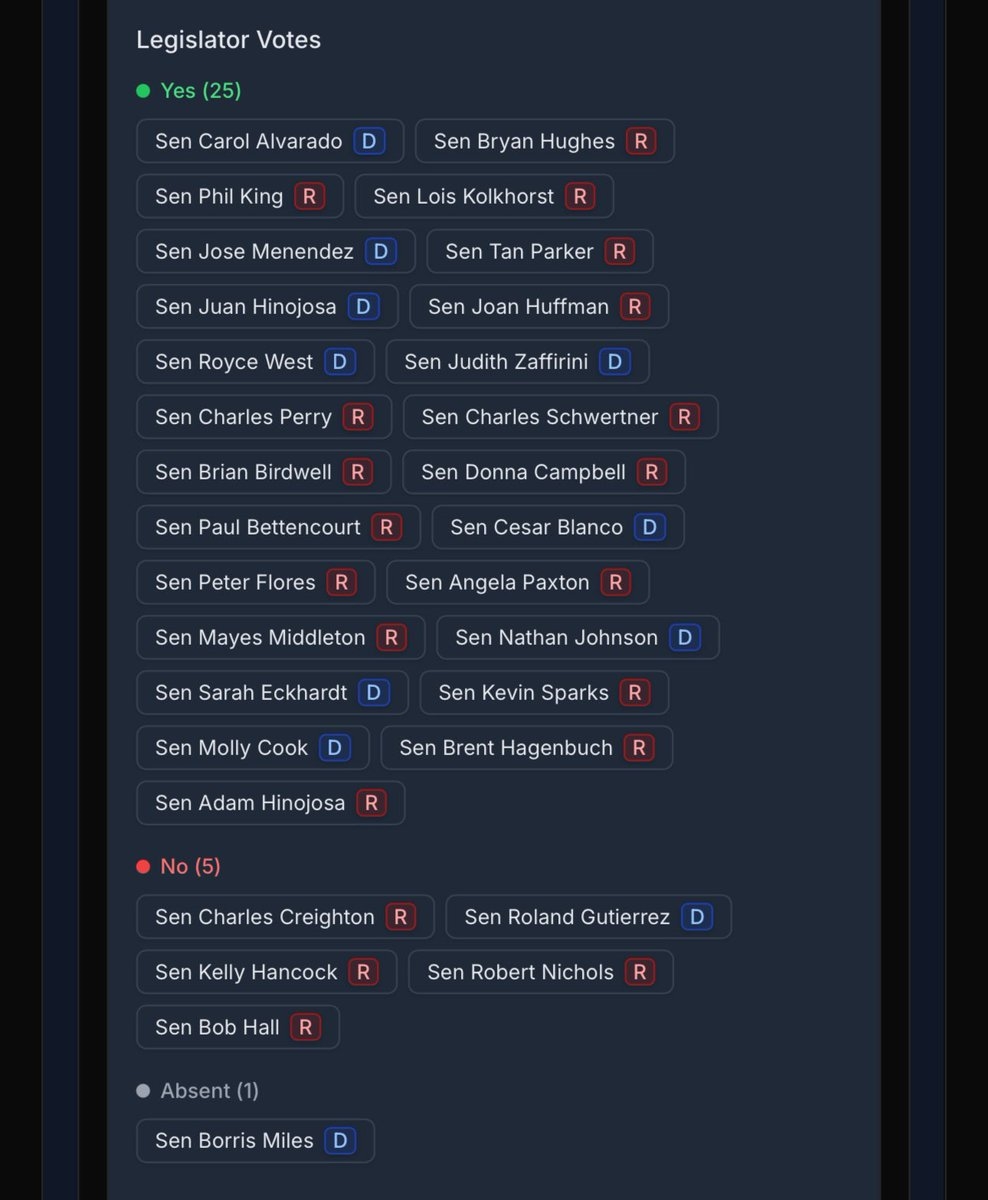Click the R badge next to Kelly Hancock

363,972
